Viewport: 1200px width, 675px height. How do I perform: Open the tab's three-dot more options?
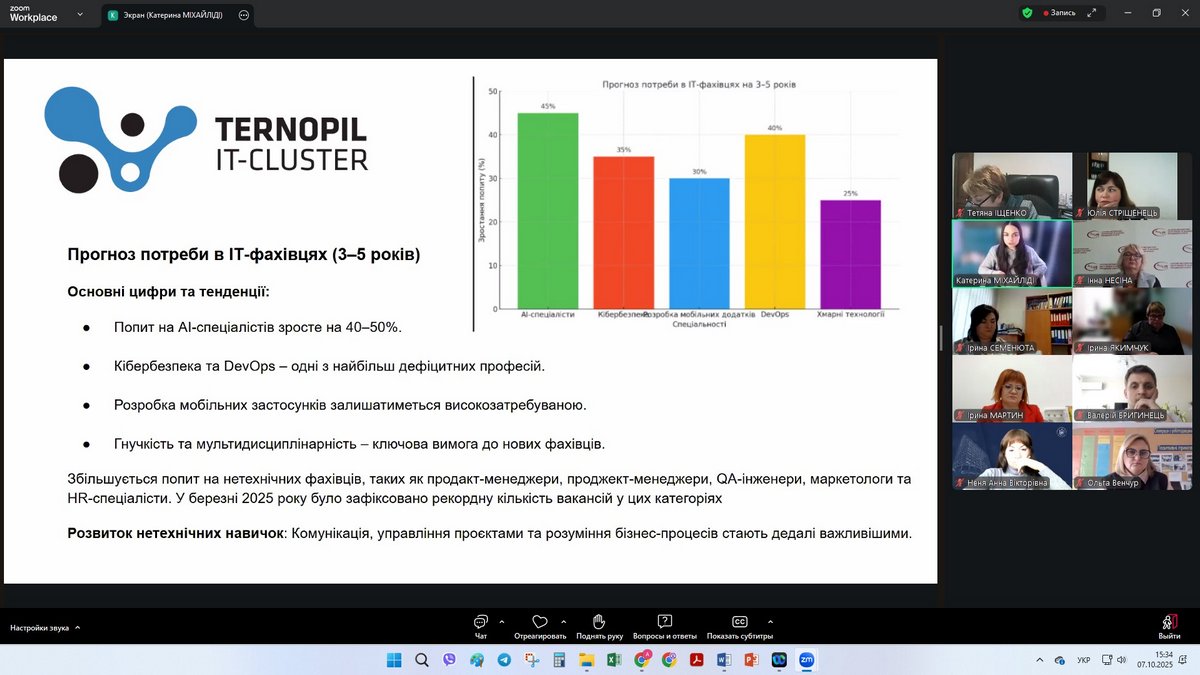click(243, 15)
